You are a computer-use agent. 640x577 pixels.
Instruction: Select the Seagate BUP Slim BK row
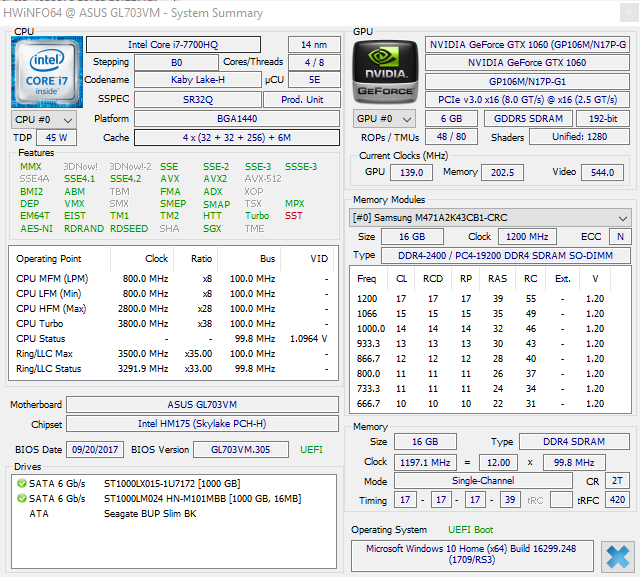(x=173, y=514)
